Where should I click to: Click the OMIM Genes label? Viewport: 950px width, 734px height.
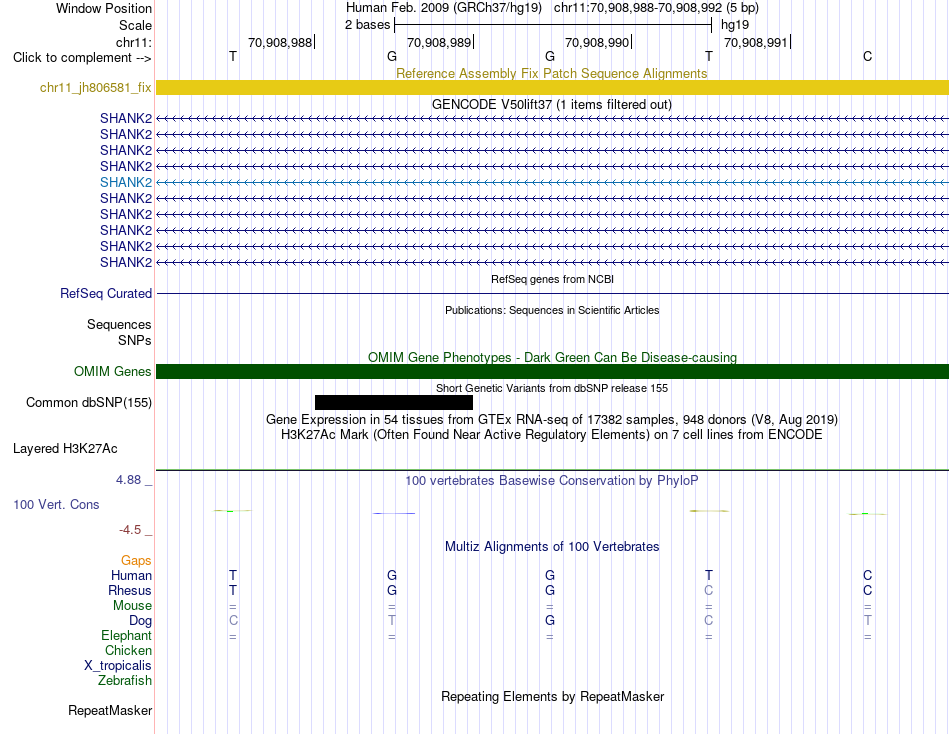112,372
